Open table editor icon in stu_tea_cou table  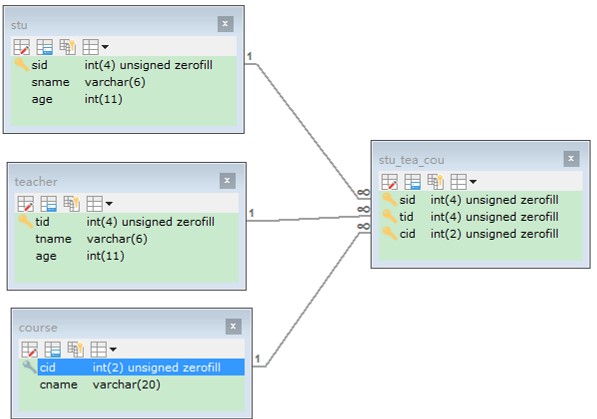click(389, 182)
